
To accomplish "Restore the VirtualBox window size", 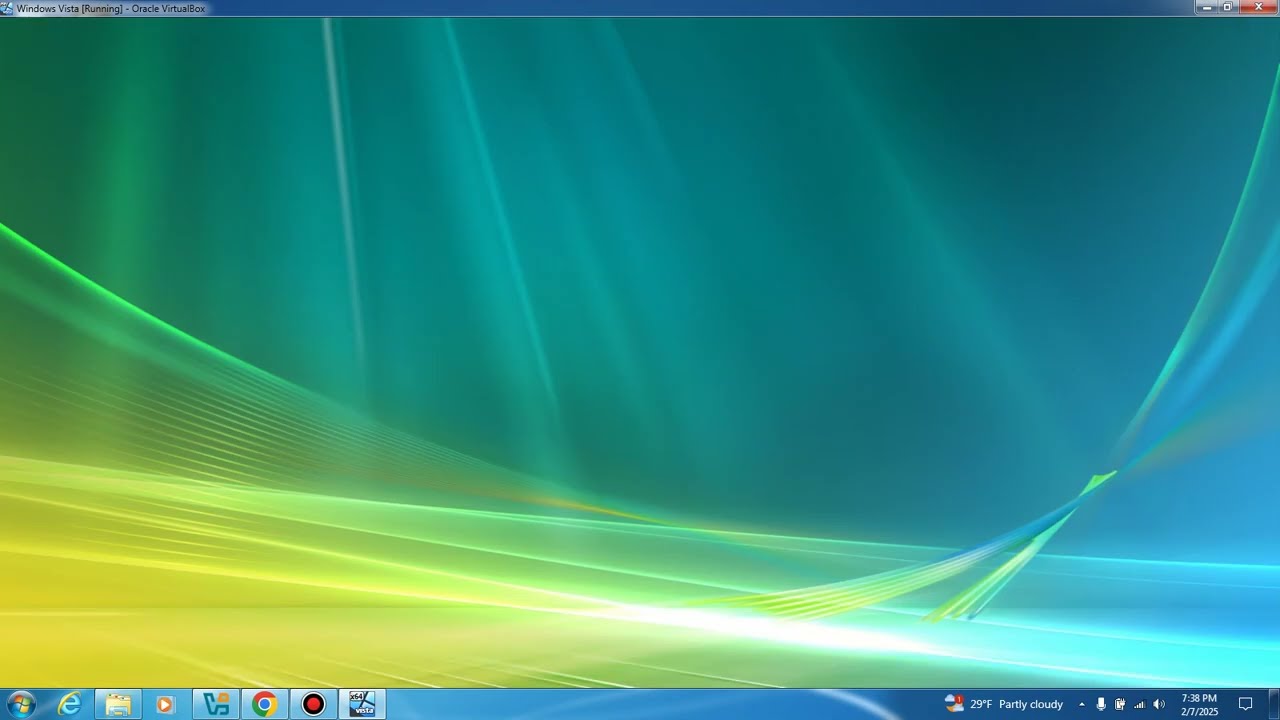I will click(x=1228, y=7).
